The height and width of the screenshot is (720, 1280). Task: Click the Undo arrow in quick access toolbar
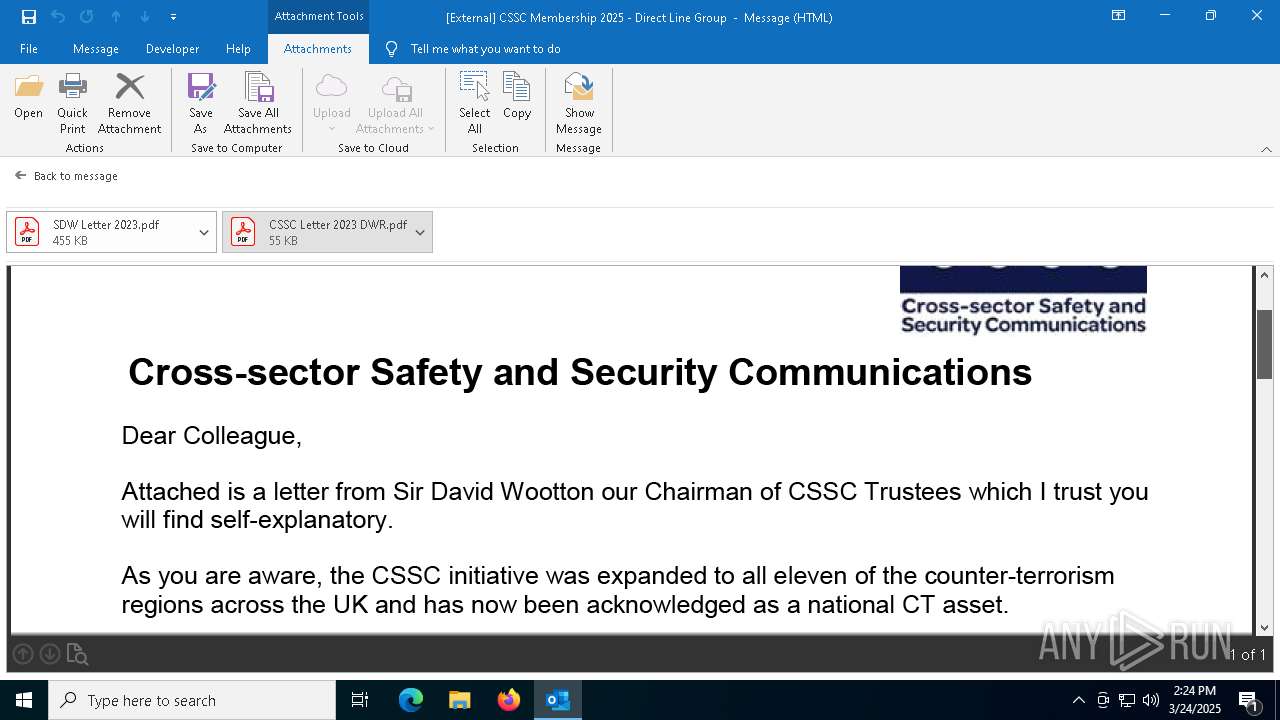[58, 17]
